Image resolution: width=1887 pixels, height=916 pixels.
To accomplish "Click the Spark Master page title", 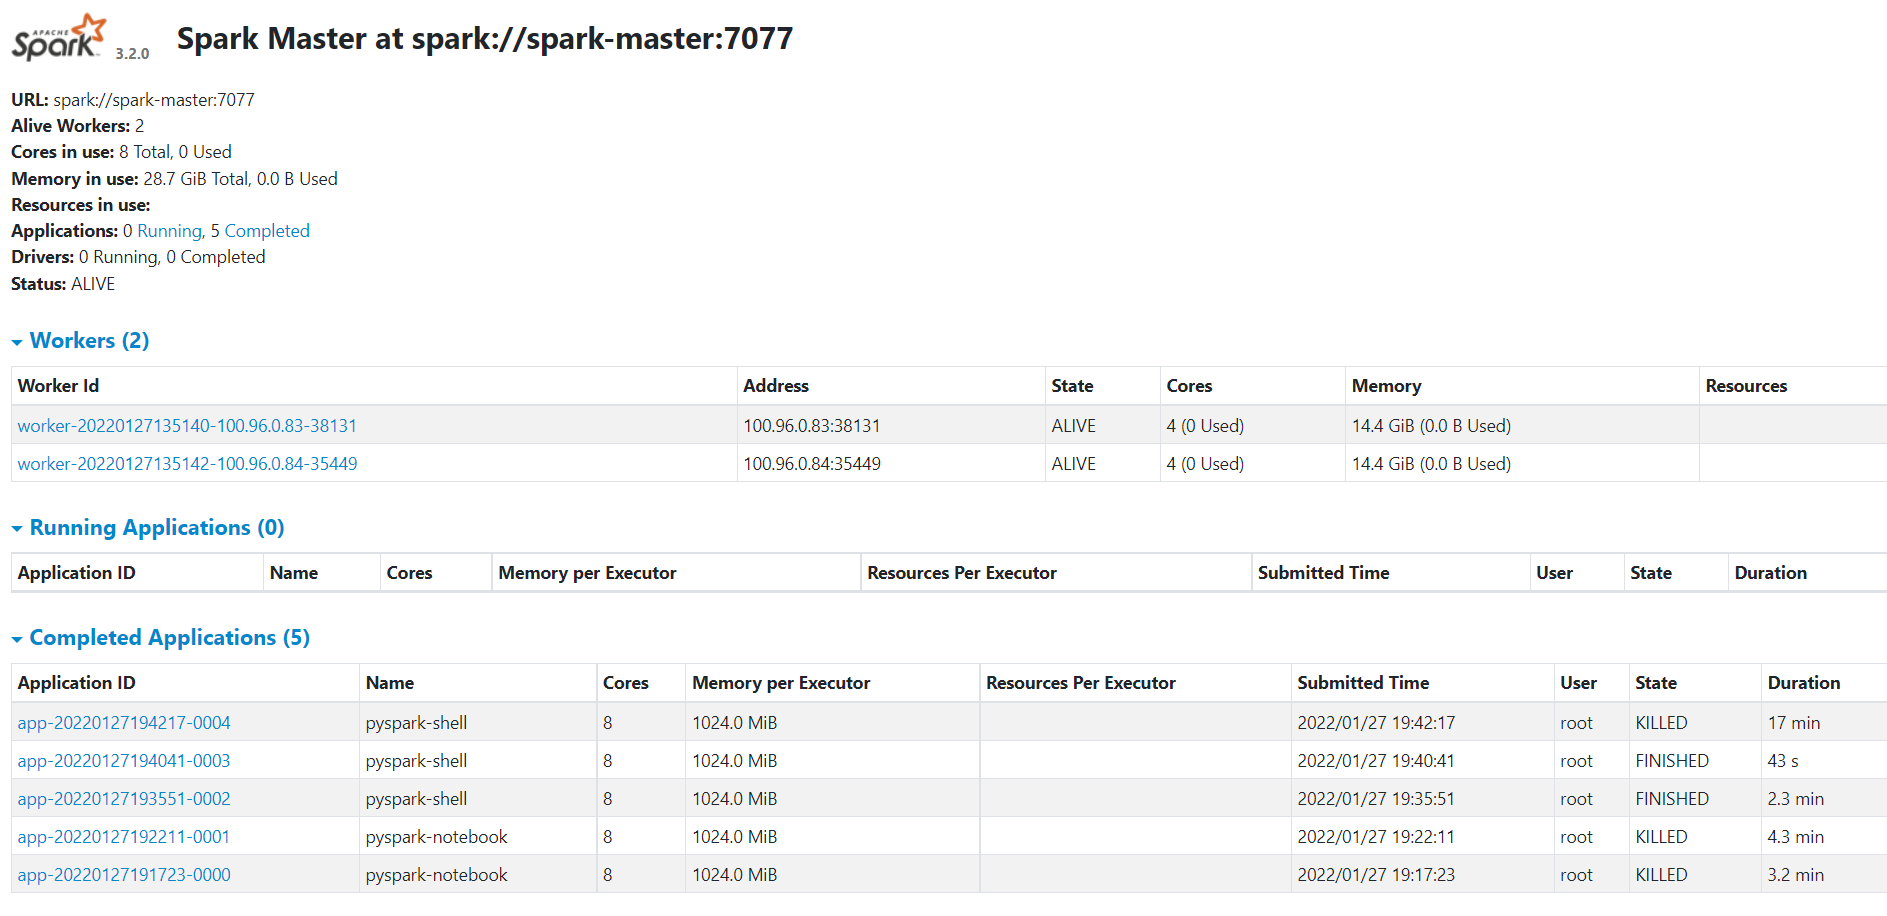I will coord(485,39).
